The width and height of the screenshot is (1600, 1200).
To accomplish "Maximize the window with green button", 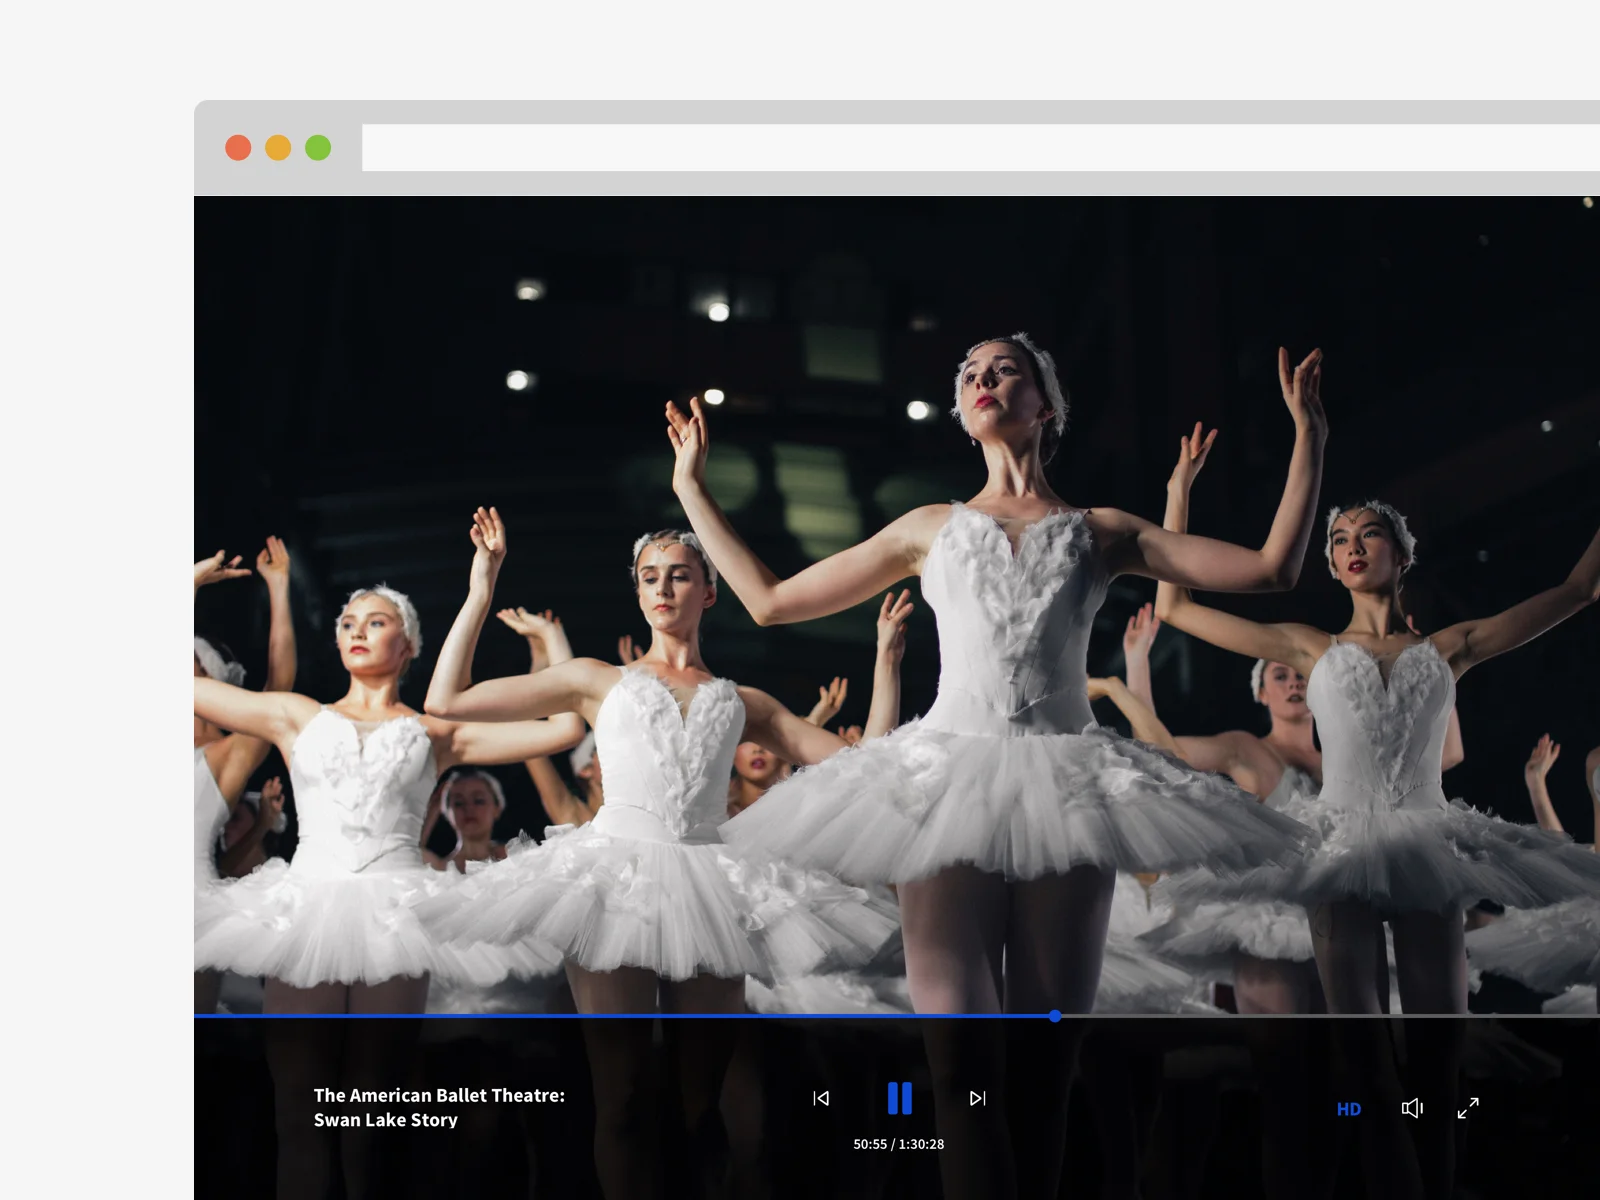I will coord(318,148).
